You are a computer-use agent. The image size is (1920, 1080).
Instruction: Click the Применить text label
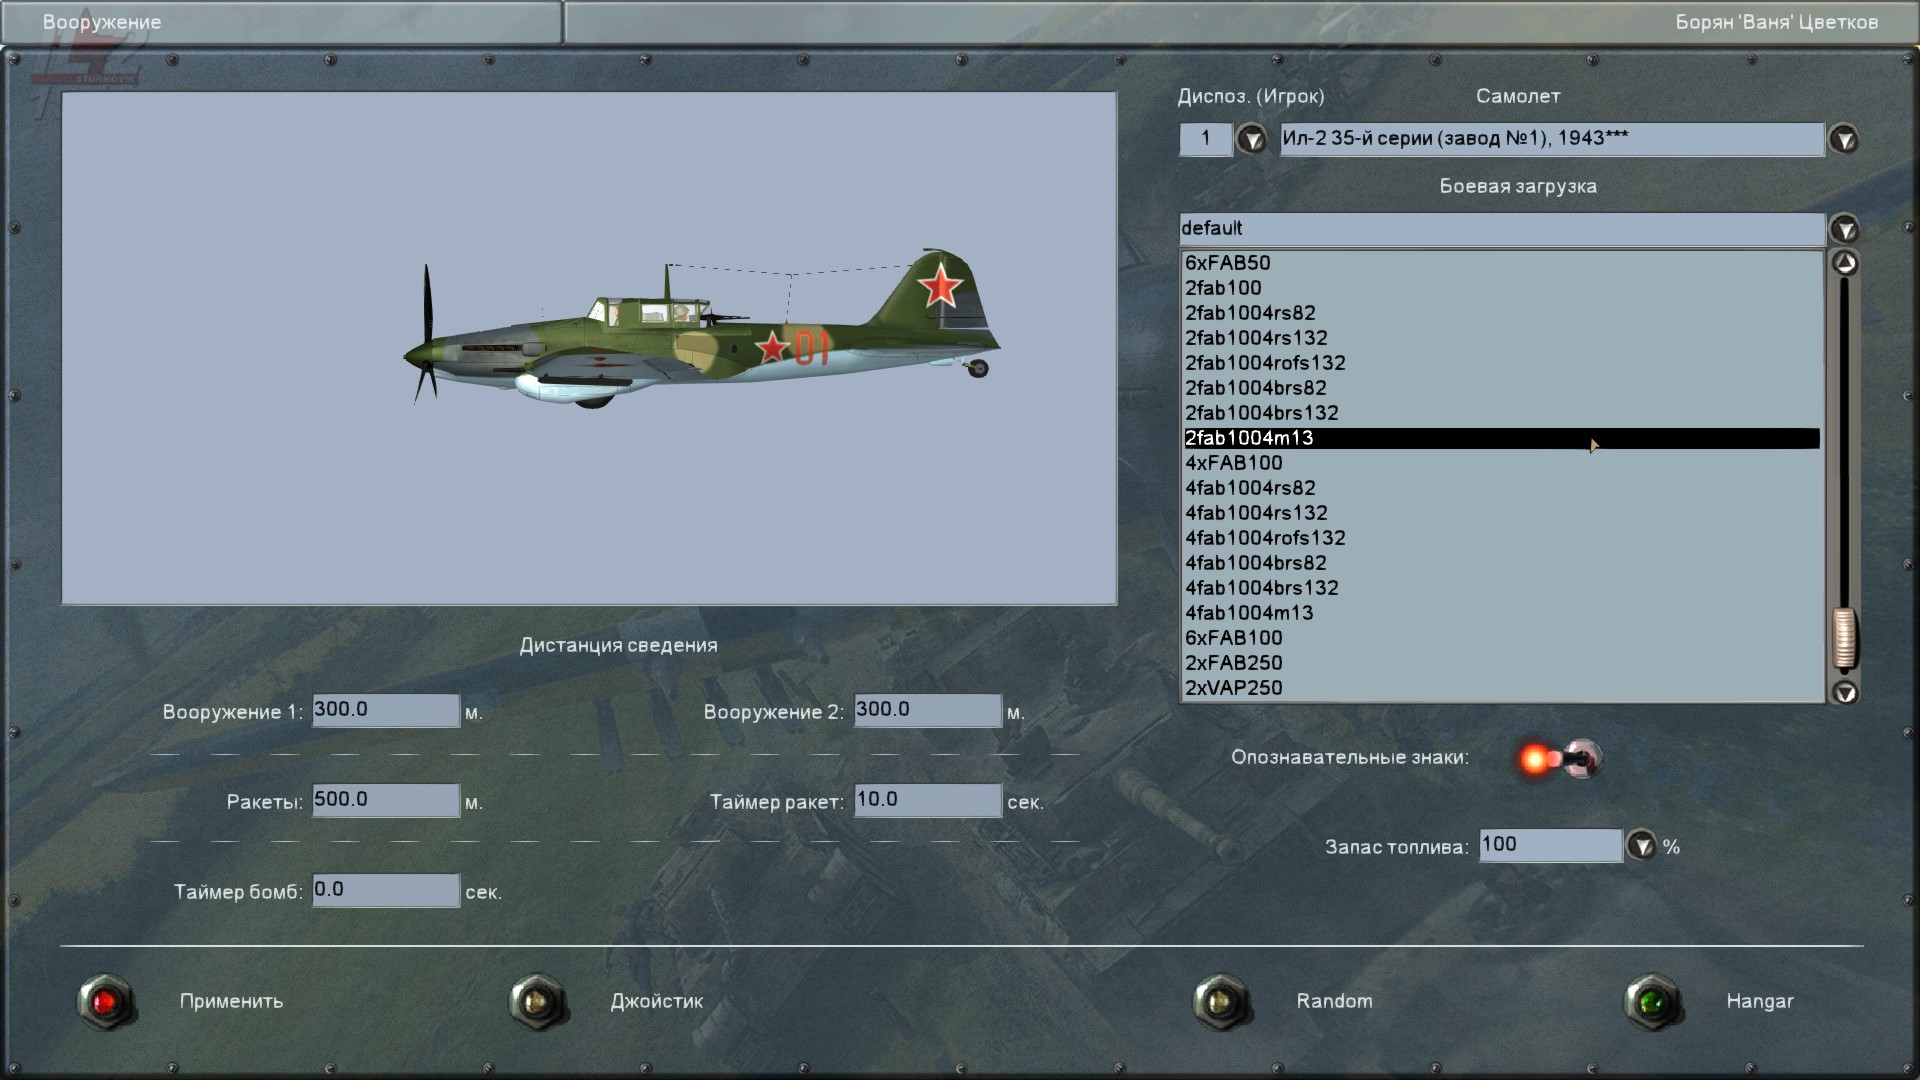231,1001
